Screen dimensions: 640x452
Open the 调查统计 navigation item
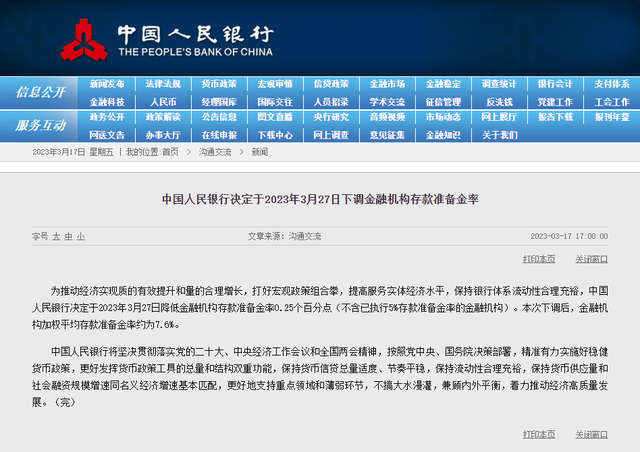tap(499, 84)
